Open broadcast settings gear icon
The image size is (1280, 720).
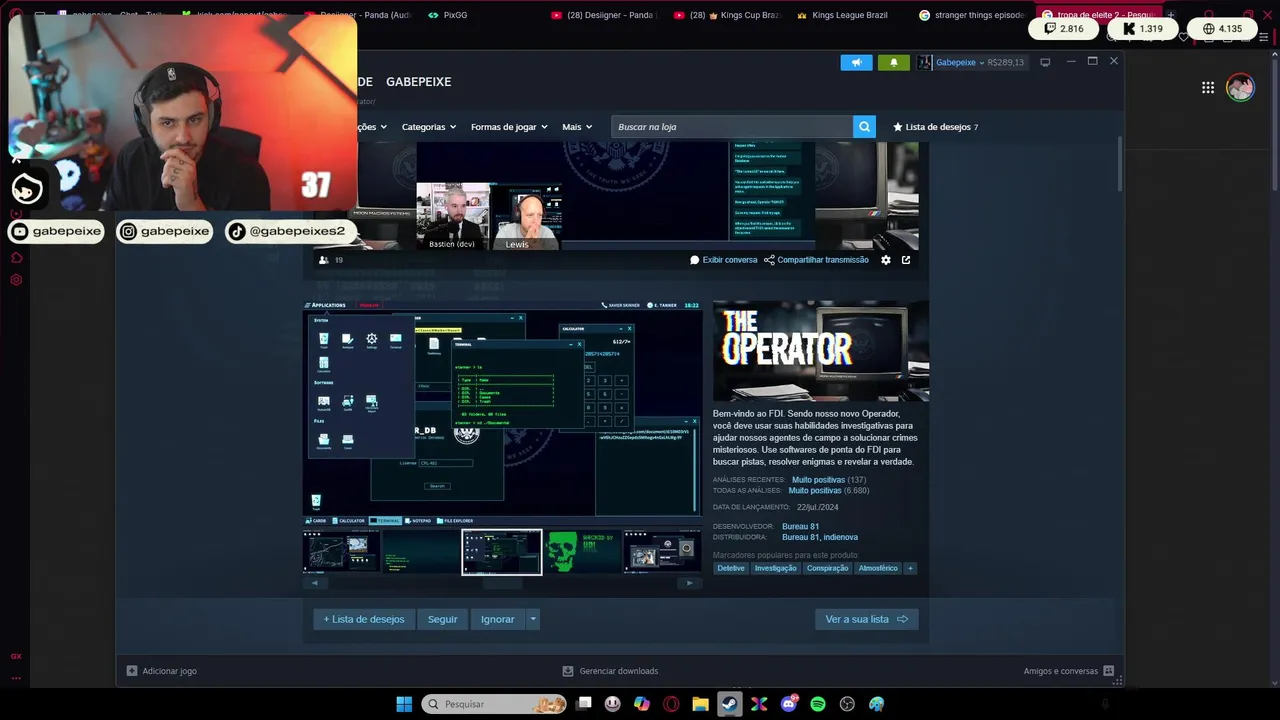click(885, 260)
